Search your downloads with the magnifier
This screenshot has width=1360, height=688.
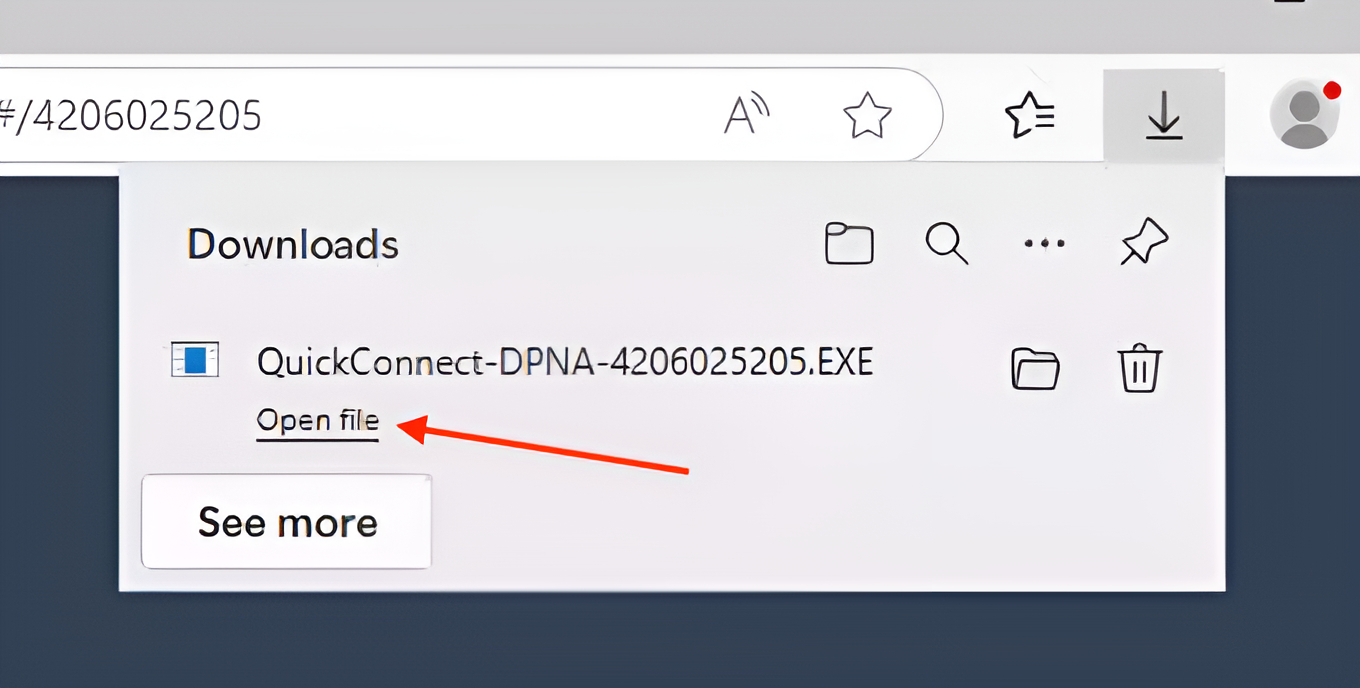click(945, 243)
